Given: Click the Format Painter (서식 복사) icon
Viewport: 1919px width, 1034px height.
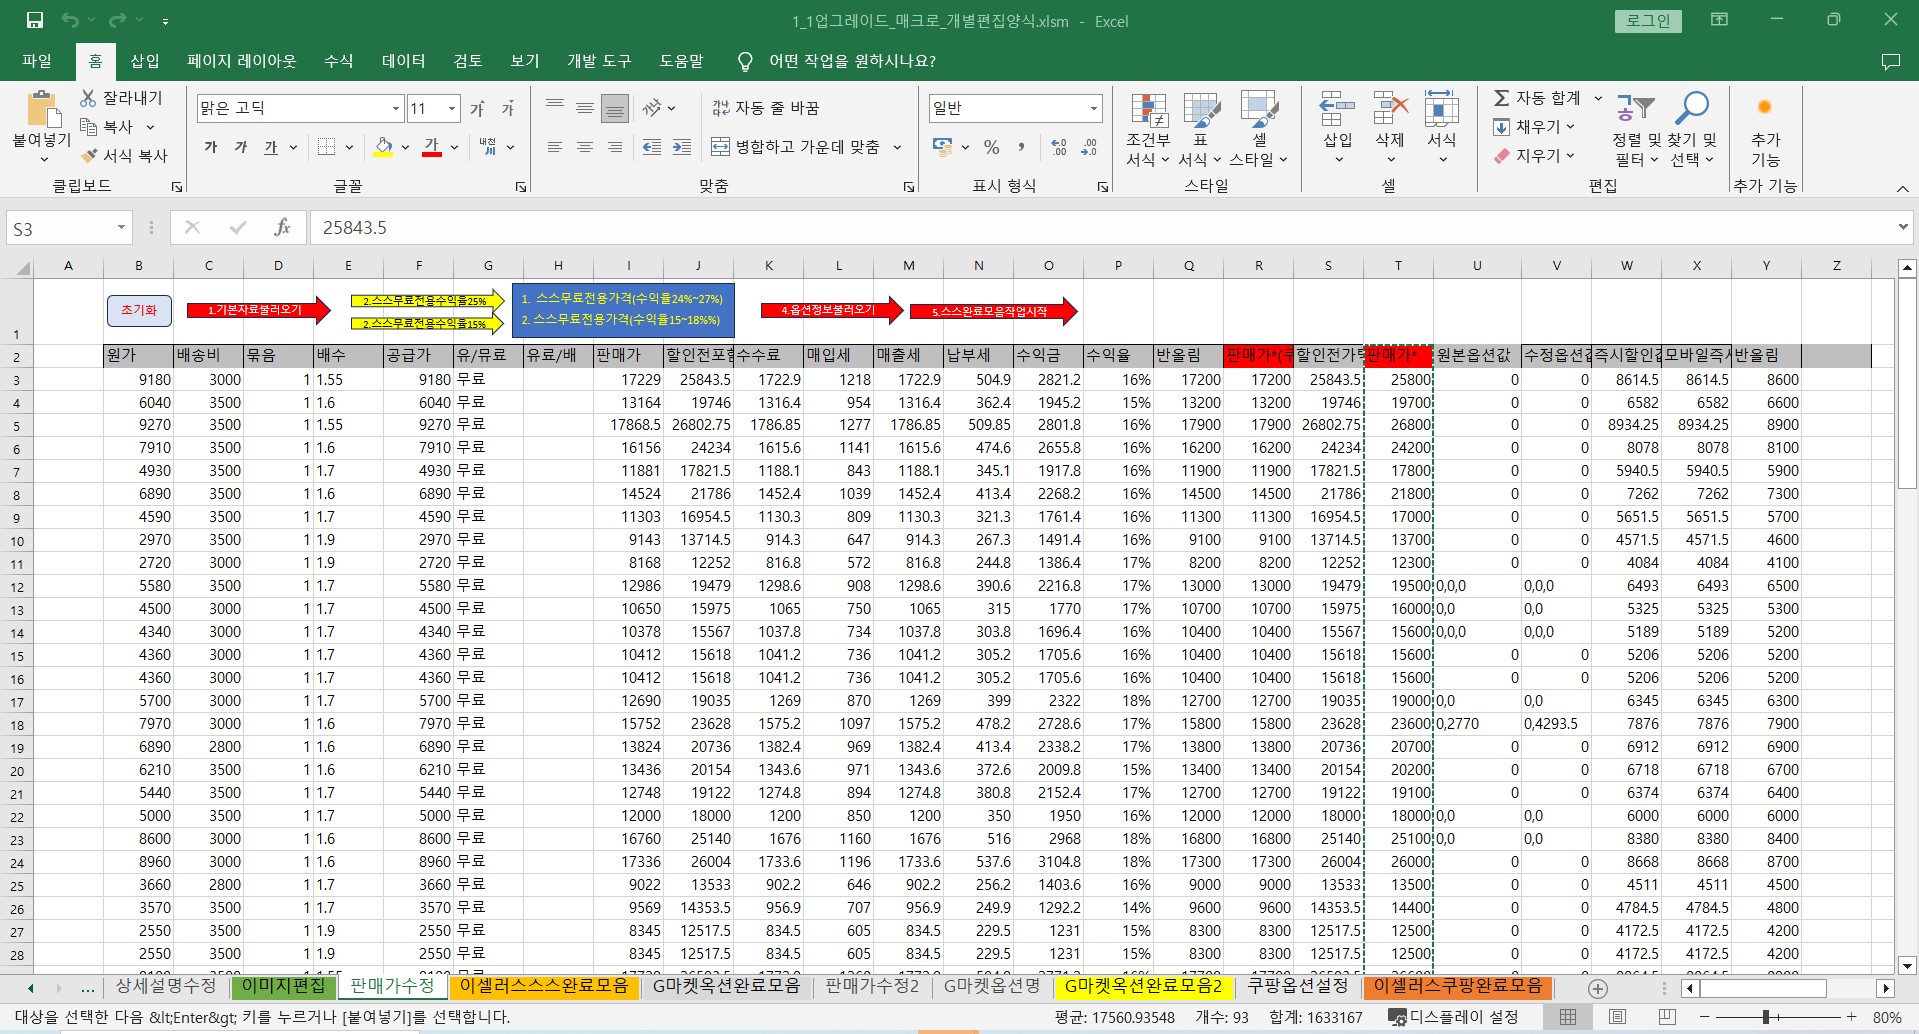Looking at the screenshot, I should (x=89, y=156).
